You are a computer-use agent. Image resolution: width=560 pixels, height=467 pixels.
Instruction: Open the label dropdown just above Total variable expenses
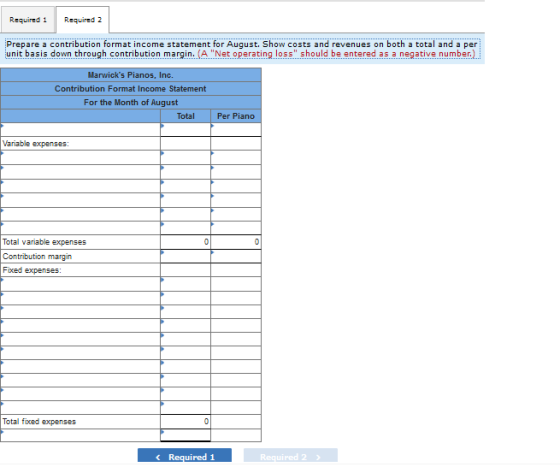(80, 228)
